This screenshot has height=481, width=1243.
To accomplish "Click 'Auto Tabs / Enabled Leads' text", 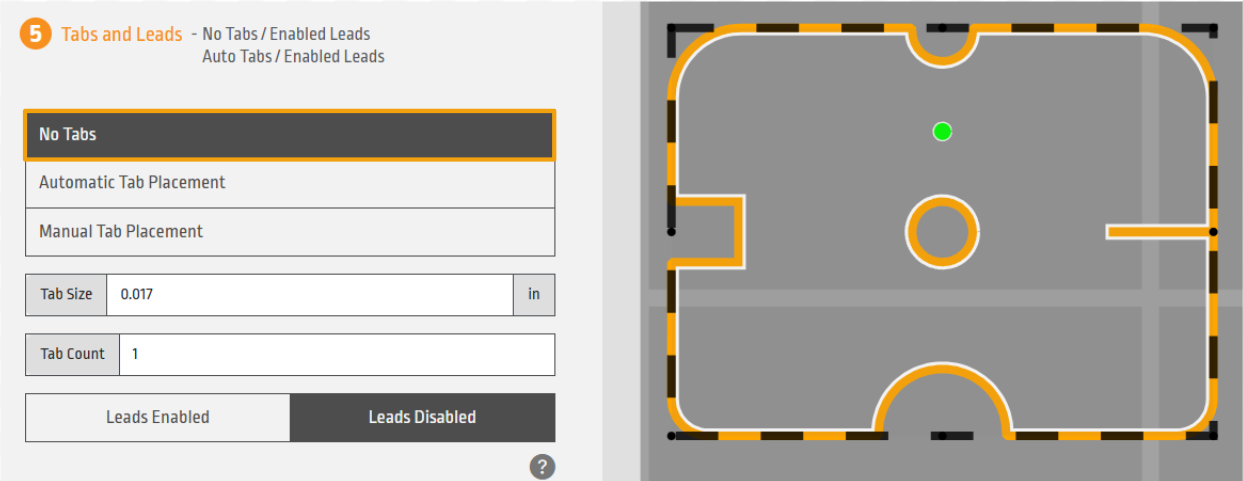I will tap(293, 57).
